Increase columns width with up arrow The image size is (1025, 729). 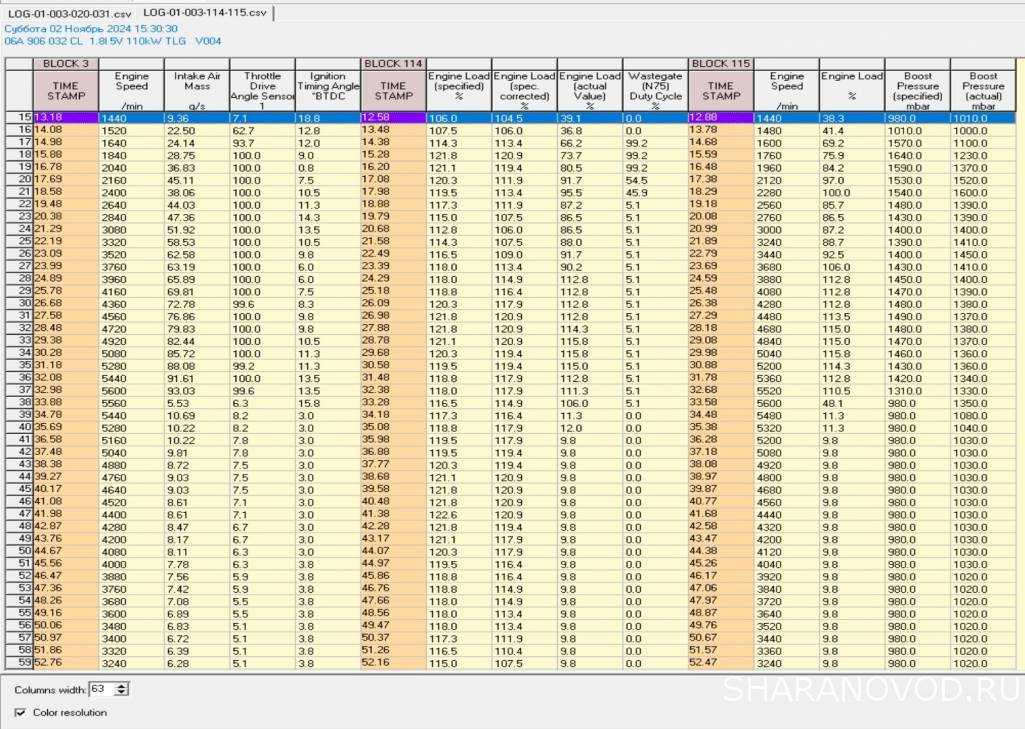(123, 685)
